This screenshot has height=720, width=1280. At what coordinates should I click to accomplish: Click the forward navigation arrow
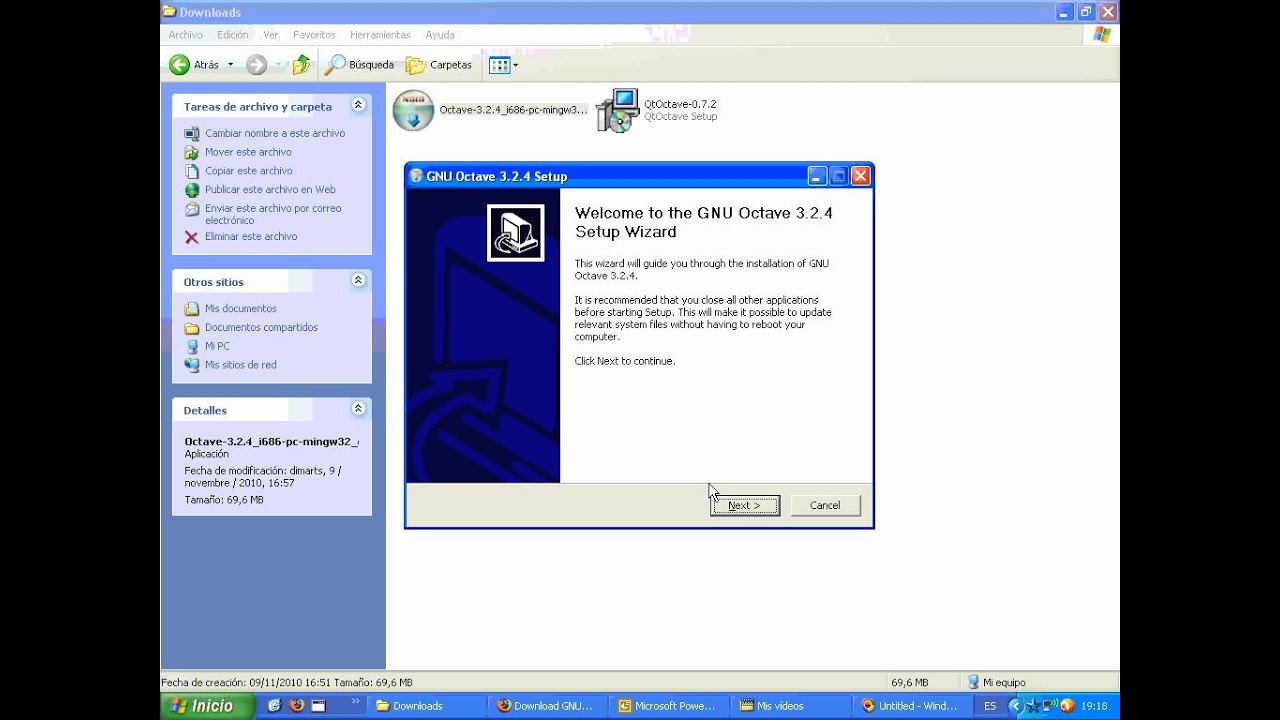[257, 65]
